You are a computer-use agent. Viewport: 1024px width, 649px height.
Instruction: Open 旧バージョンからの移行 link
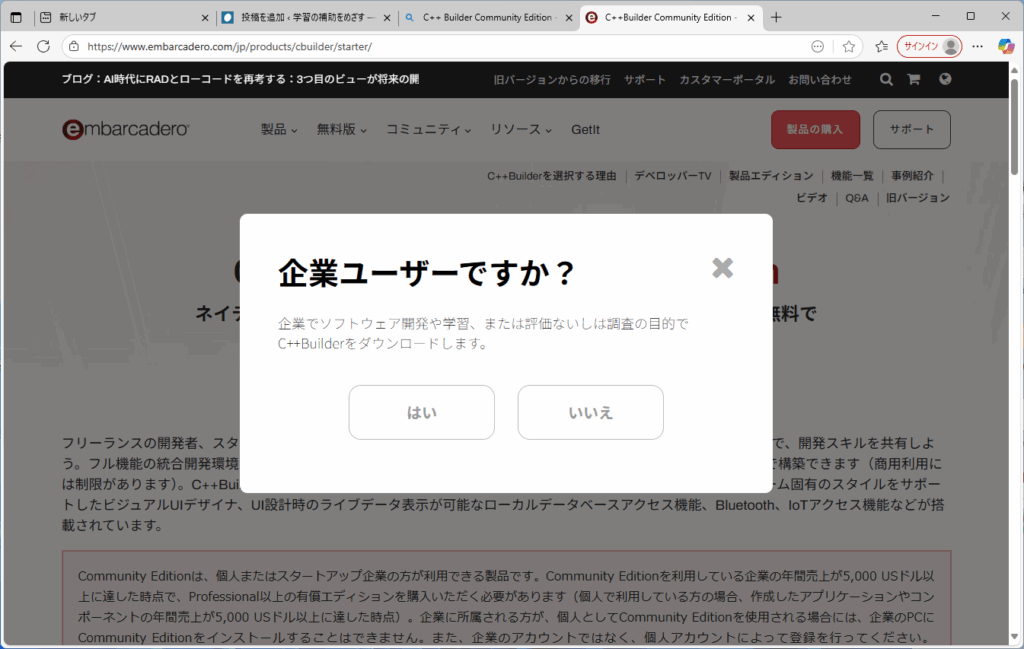click(552, 80)
